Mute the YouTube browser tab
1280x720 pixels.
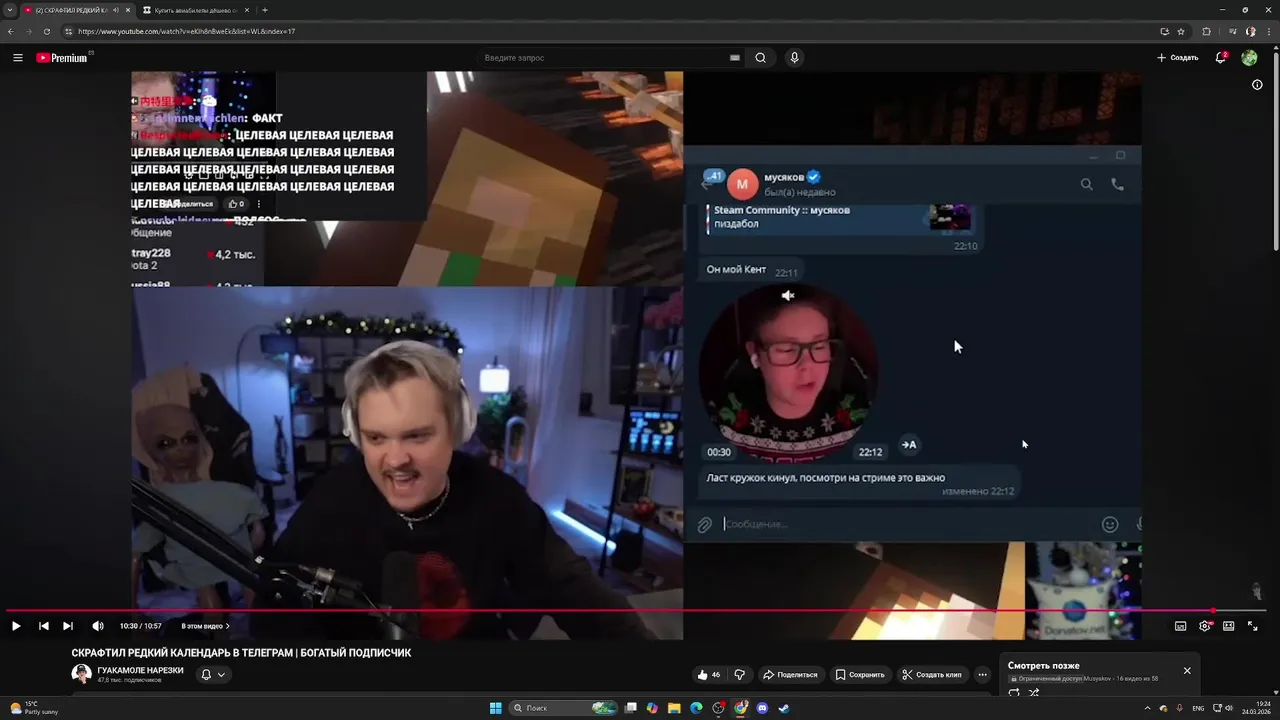[x=116, y=10]
